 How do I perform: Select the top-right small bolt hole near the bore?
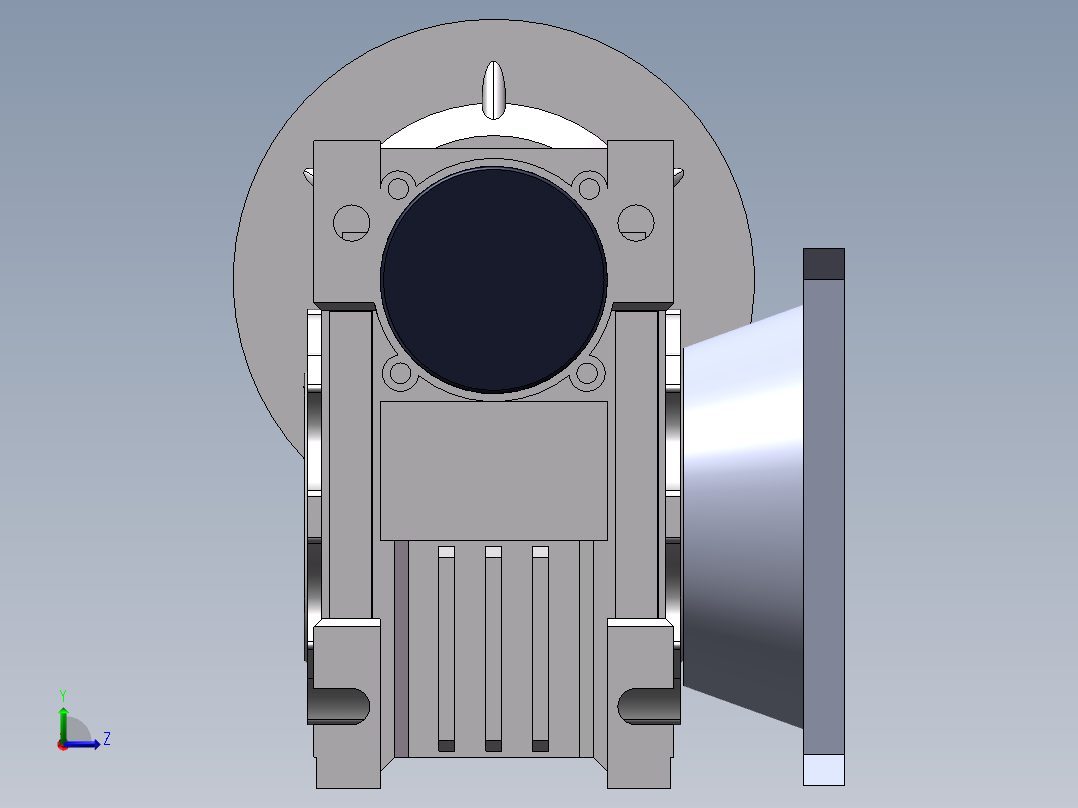click(x=589, y=187)
